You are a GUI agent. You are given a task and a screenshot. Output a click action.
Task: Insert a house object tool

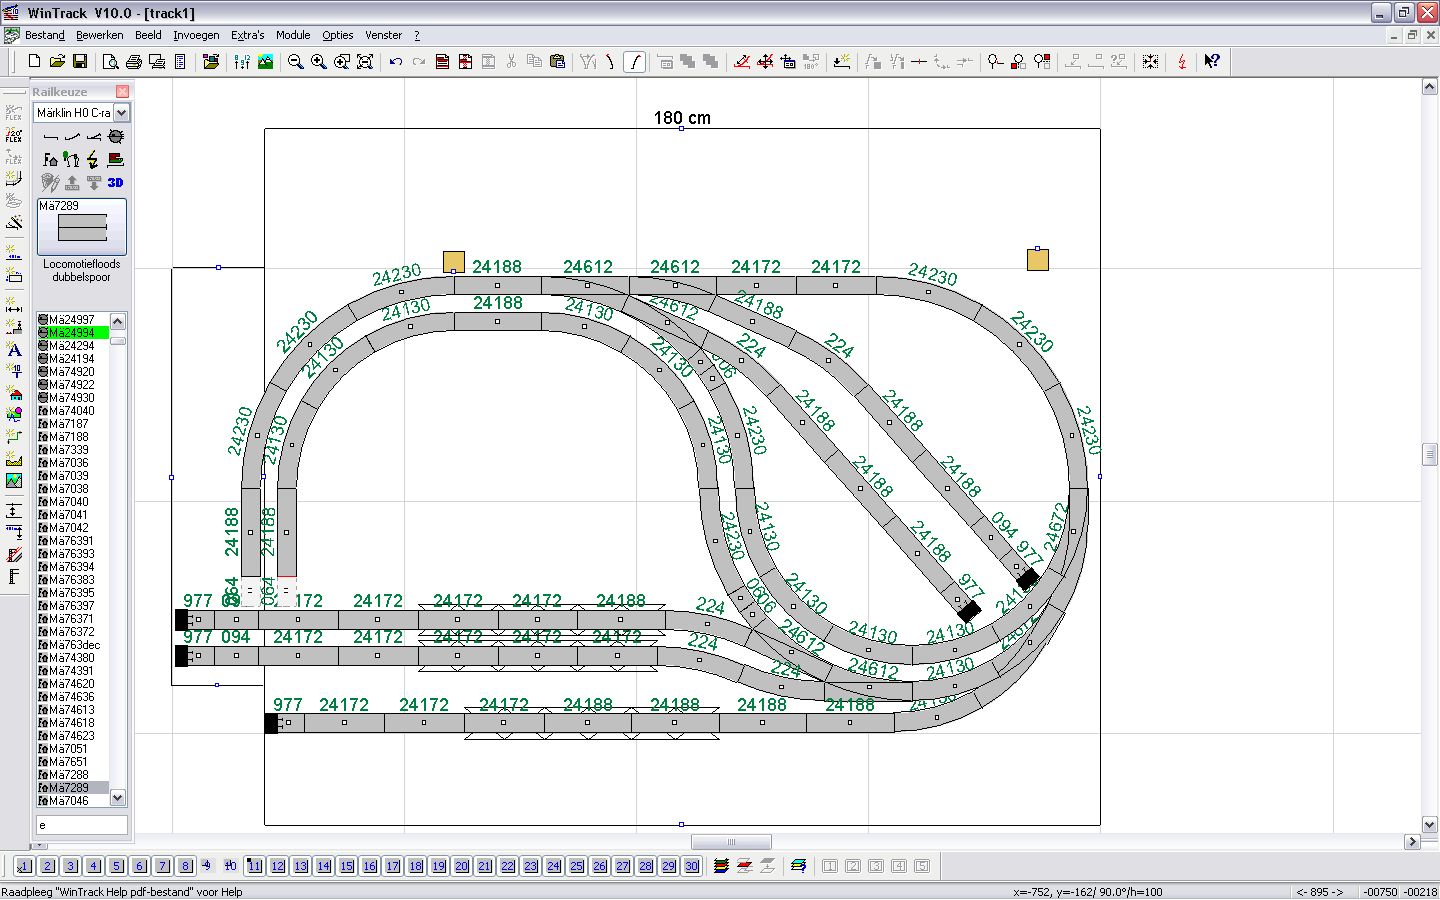click(x=14, y=394)
